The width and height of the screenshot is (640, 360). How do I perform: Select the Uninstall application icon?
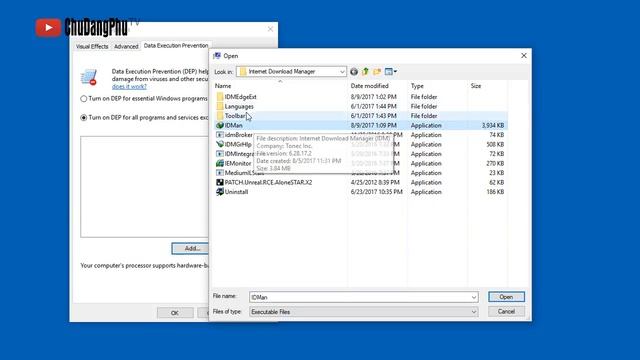coord(220,192)
